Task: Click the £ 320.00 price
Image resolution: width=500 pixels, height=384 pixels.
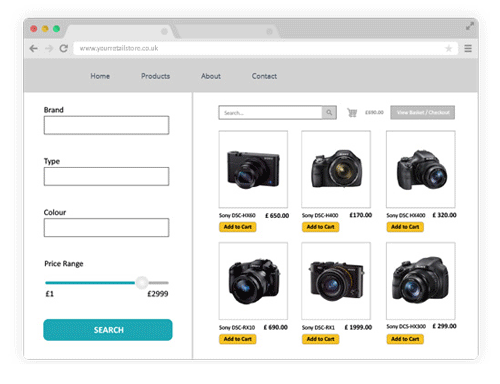Action: point(444,215)
